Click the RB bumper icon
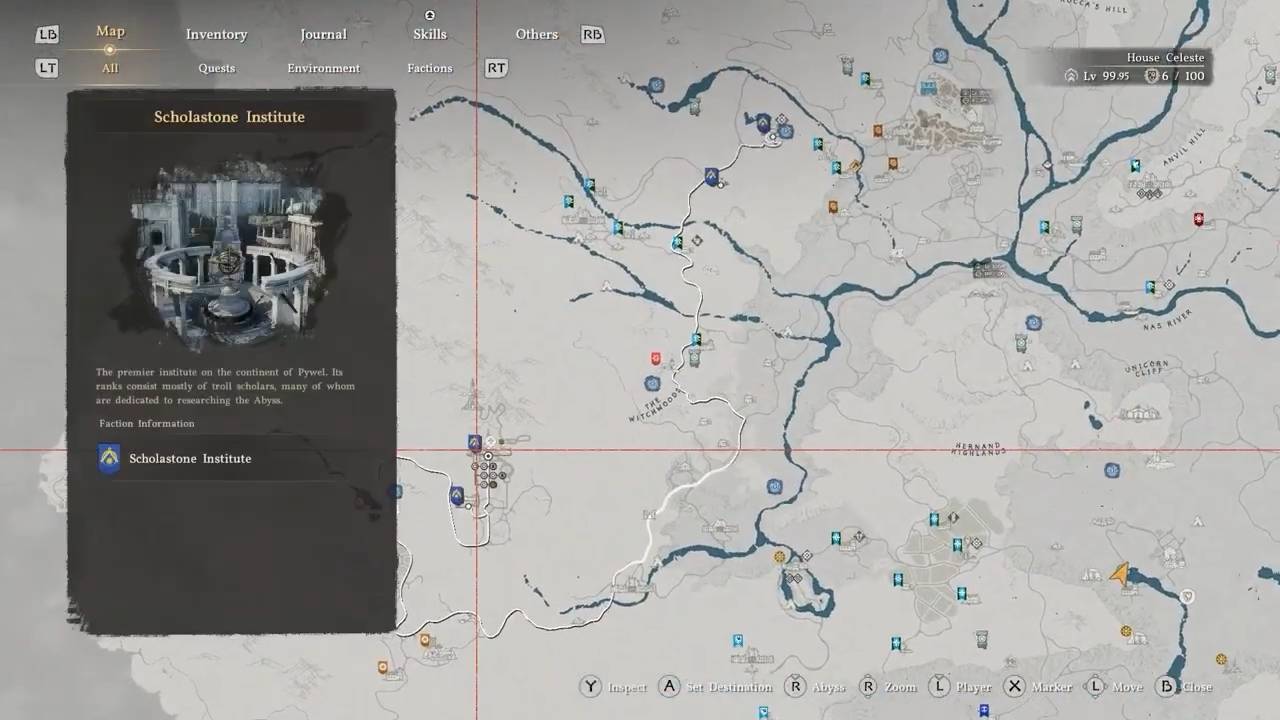This screenshot has height=720, width=1280. point(592,34)
